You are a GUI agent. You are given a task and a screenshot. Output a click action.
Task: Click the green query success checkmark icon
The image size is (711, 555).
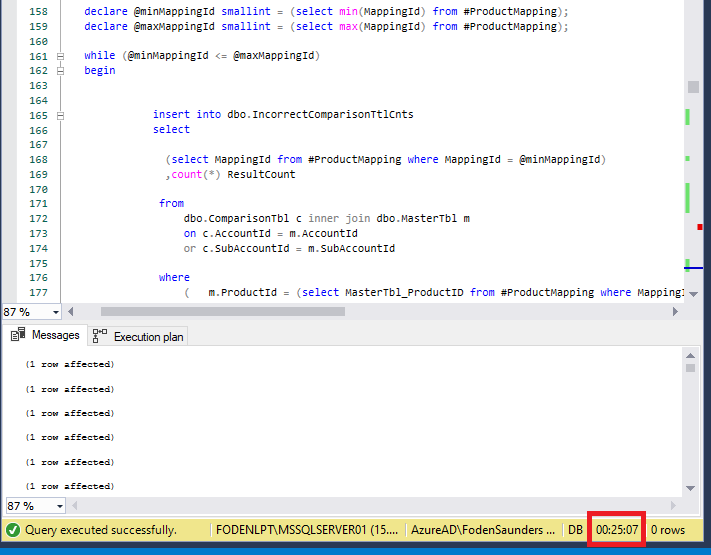(x=13, y=530)
